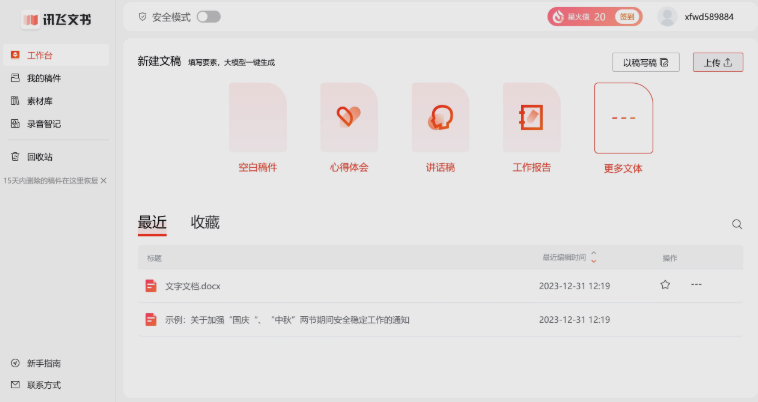Open the 讲话稿 speech template icon
This screenshot has height=402, width=758.
tap(440, 118)
